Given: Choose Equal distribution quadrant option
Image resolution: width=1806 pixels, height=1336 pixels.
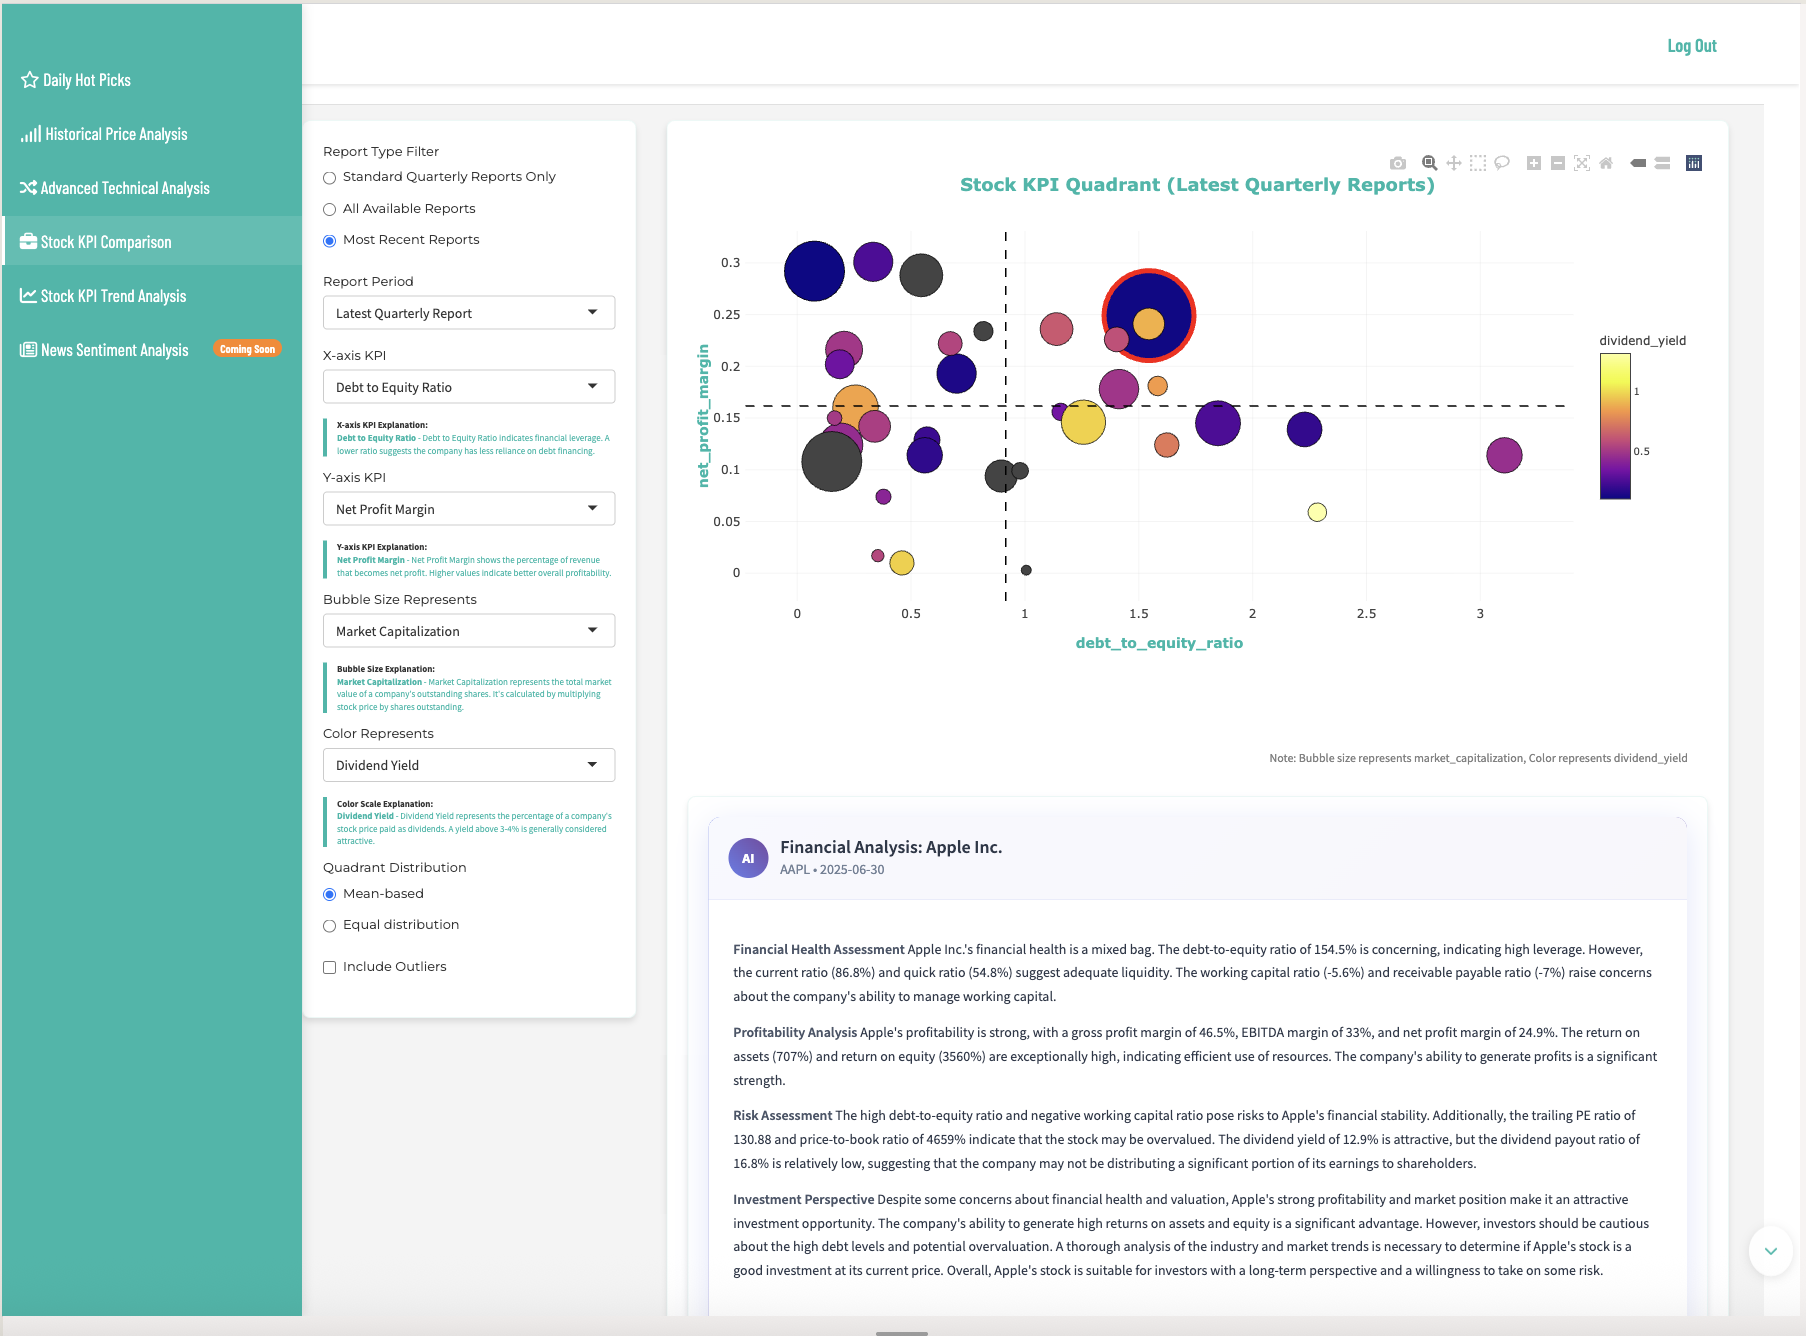Looking at the screenshot, I should (330, 926).
